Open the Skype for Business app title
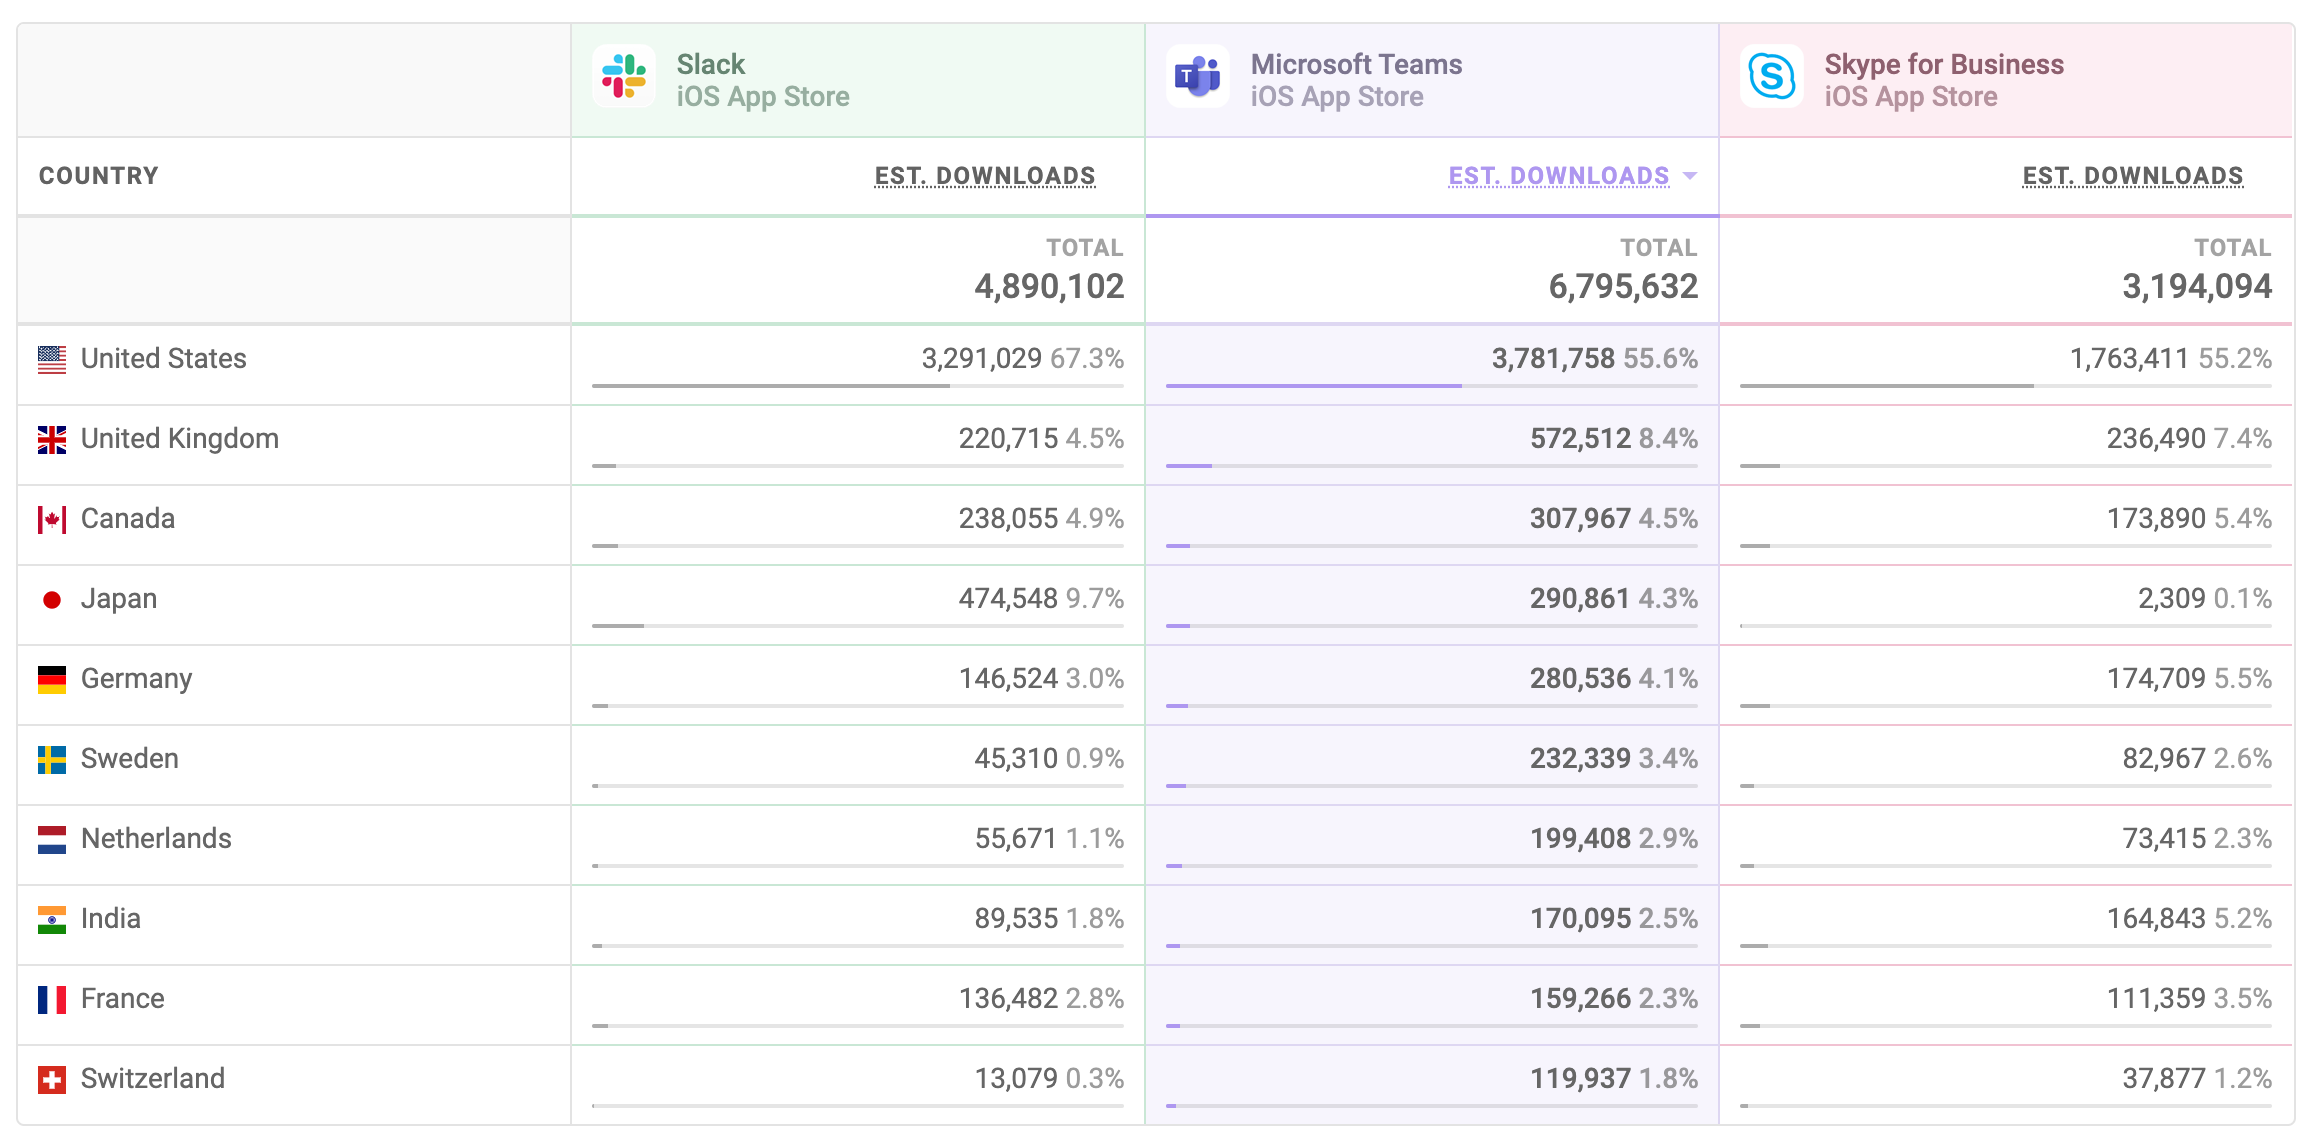This screenshot has height=1146, width=2310. (x=1944, y=64)
